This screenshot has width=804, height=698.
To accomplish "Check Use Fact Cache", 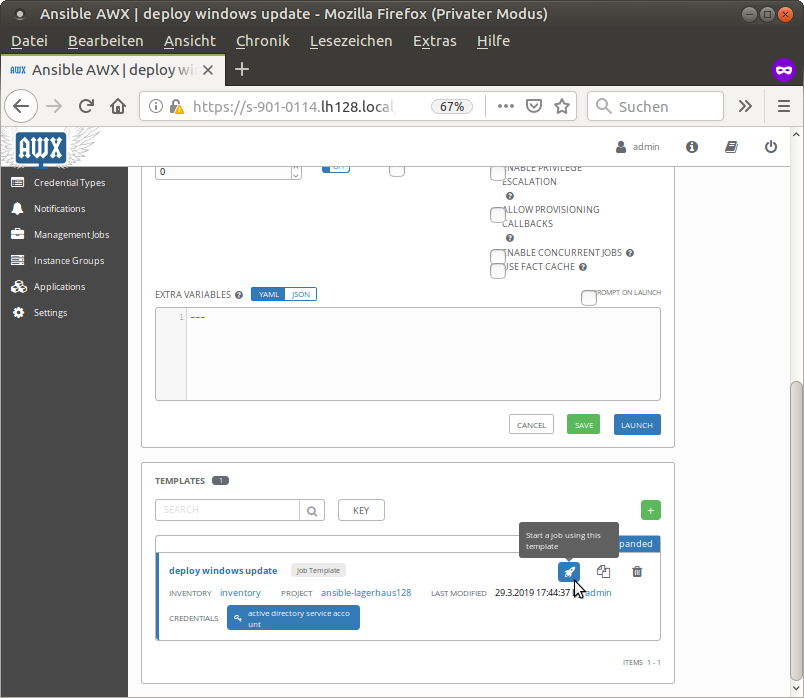I will 498,271.
